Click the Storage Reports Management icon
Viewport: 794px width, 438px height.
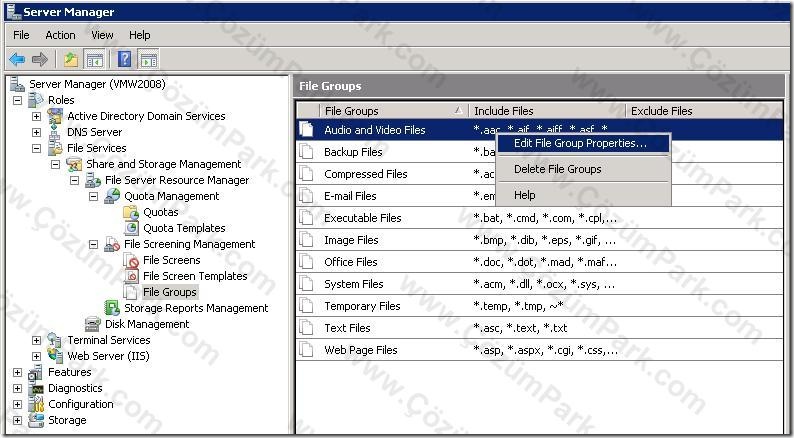coord(112,308)
